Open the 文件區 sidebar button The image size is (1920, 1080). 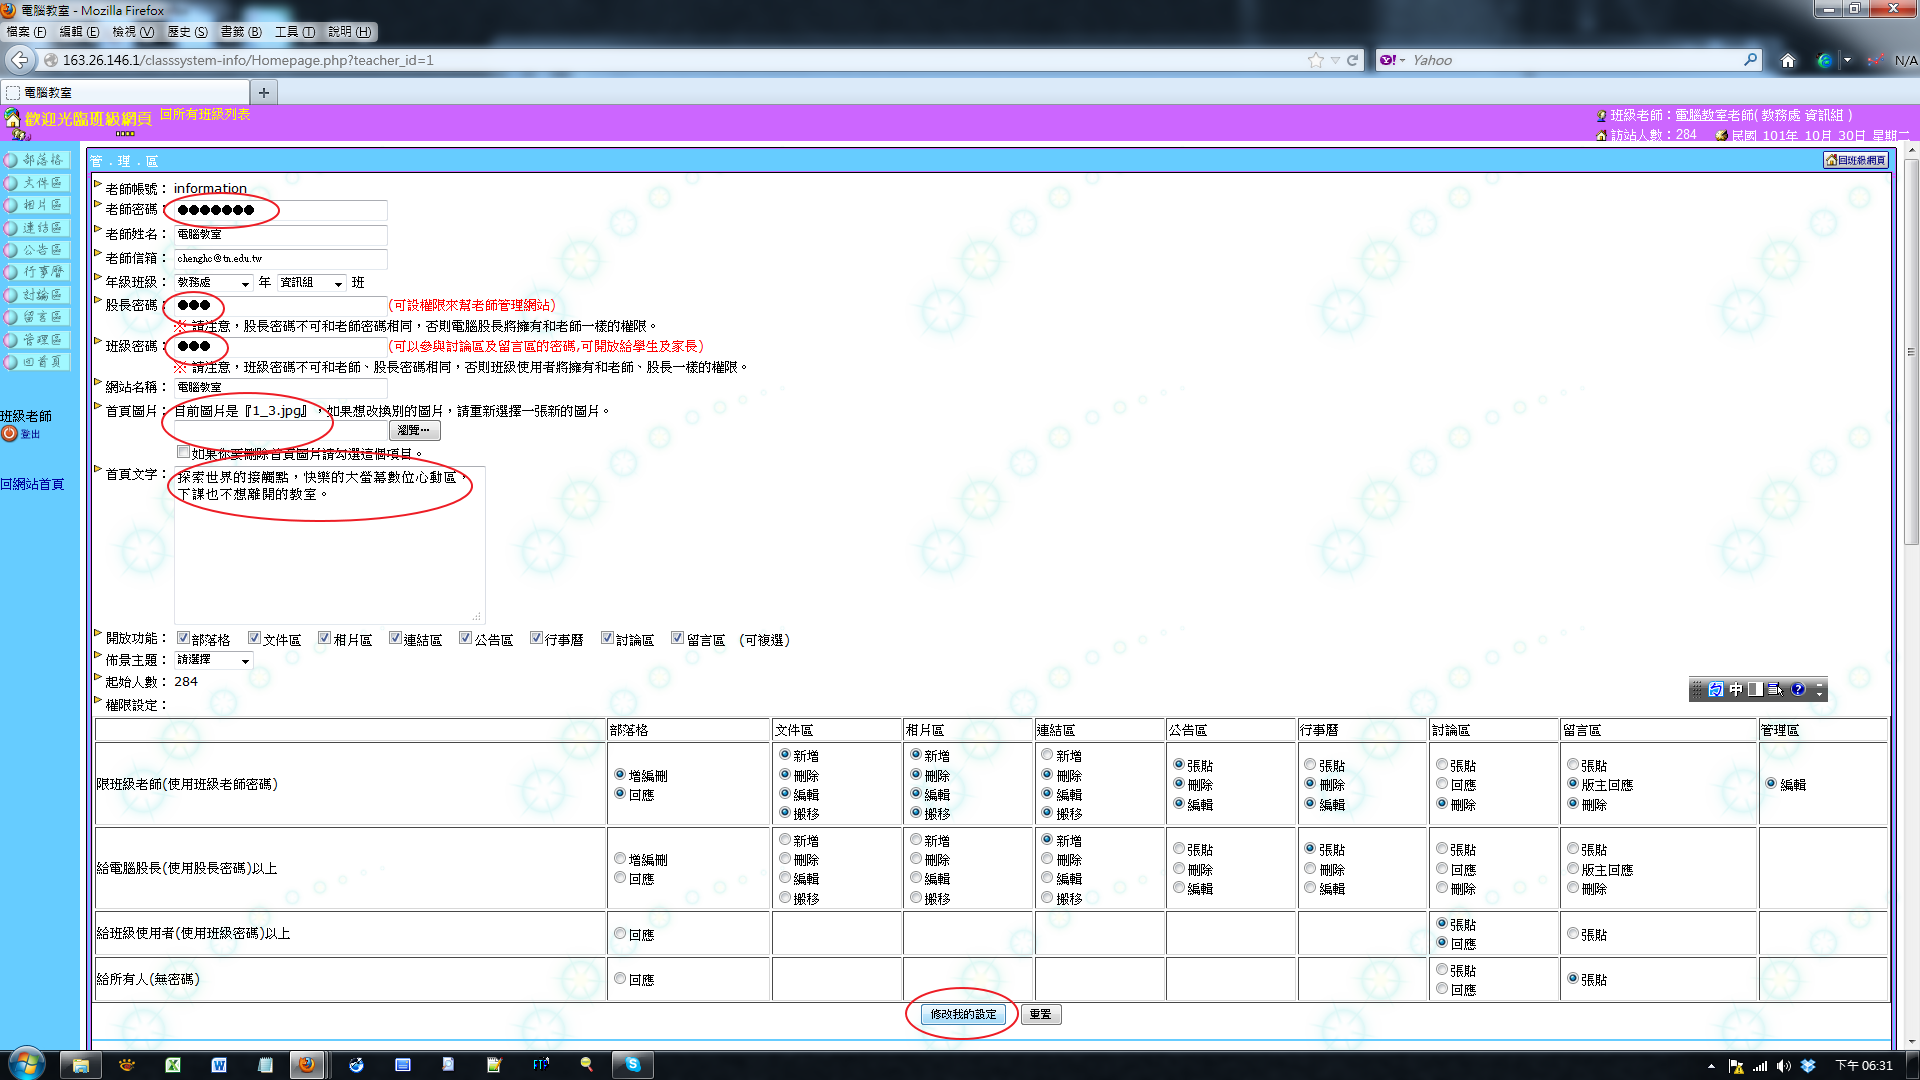click(36, 183)
